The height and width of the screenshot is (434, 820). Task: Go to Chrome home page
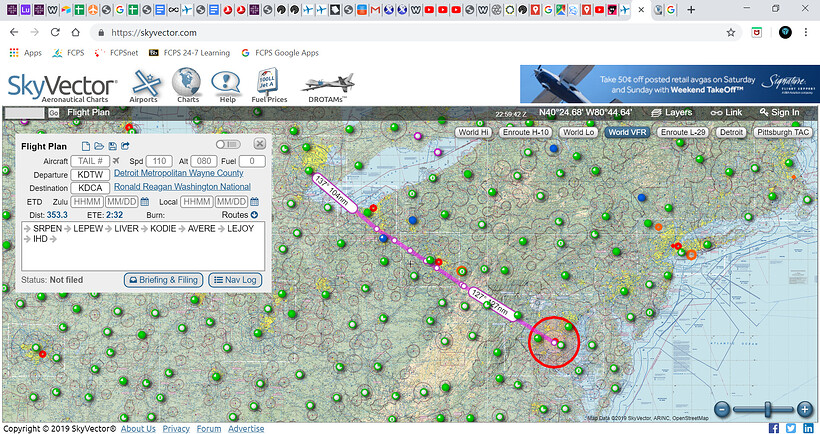click(x=75, y=32)
